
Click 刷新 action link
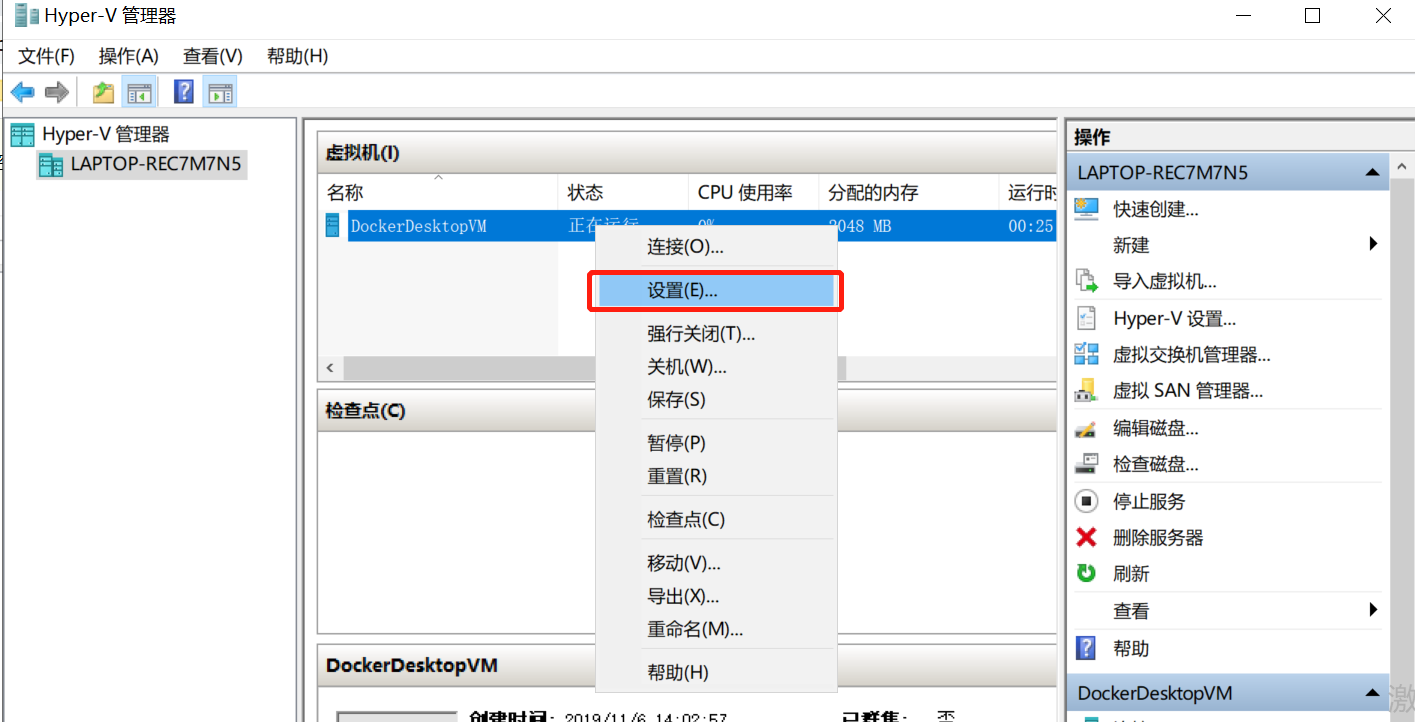[1131, 574]
